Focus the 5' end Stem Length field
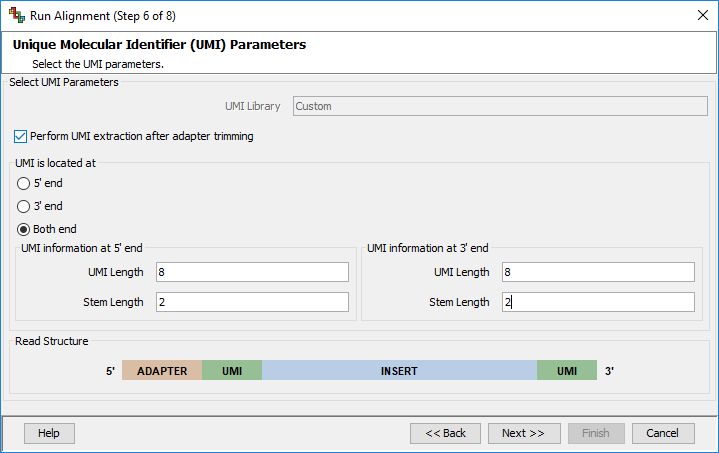The image size is (719, 453). [x=252, y=302]
